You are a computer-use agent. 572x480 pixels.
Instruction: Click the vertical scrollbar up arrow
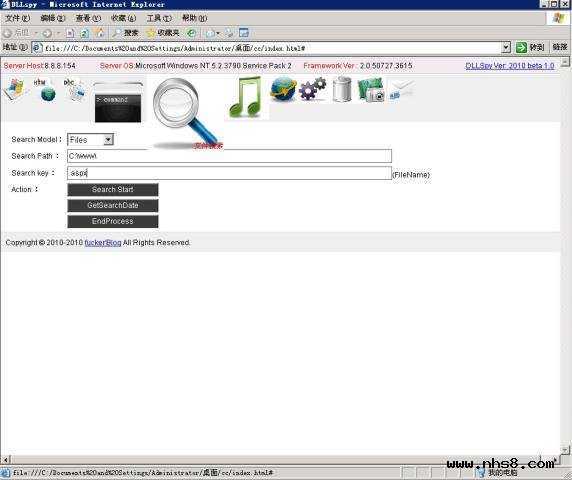coord(565,62)
